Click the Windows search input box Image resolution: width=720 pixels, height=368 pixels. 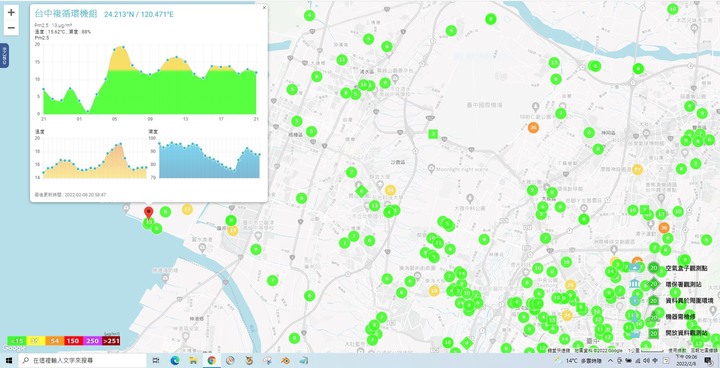coord(82,361)
